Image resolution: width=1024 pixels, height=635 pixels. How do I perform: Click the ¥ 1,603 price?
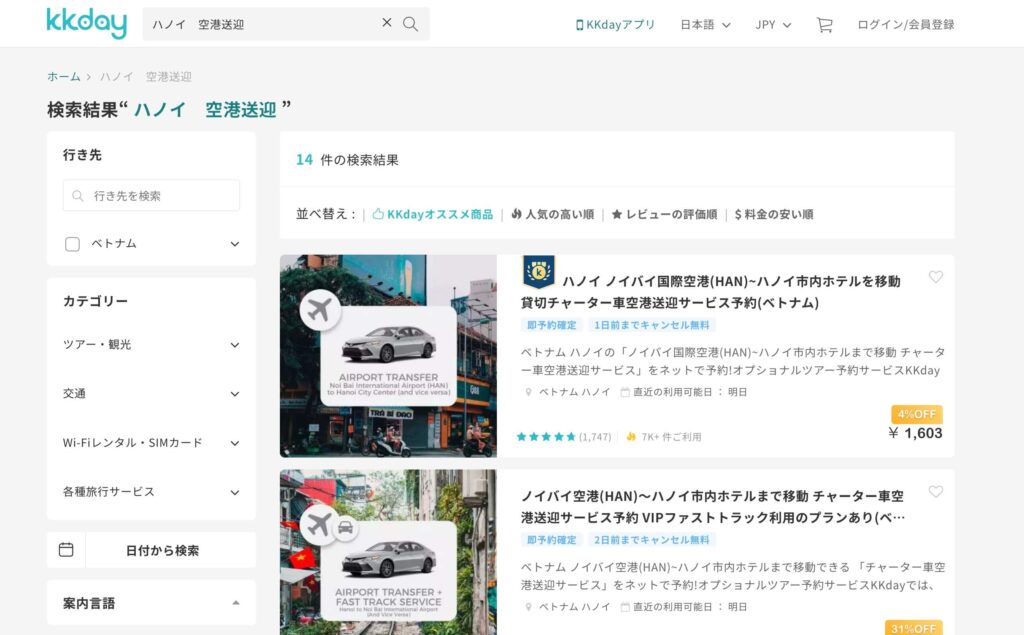(x=916, y=433)
